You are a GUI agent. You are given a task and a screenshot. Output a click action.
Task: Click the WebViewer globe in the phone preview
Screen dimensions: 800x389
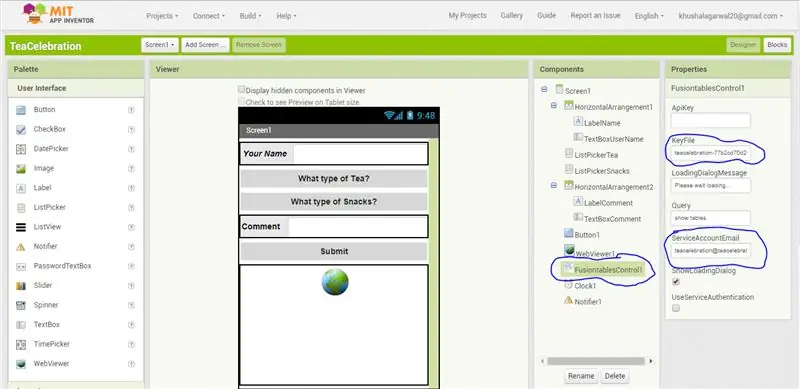(x=335, y=282)
